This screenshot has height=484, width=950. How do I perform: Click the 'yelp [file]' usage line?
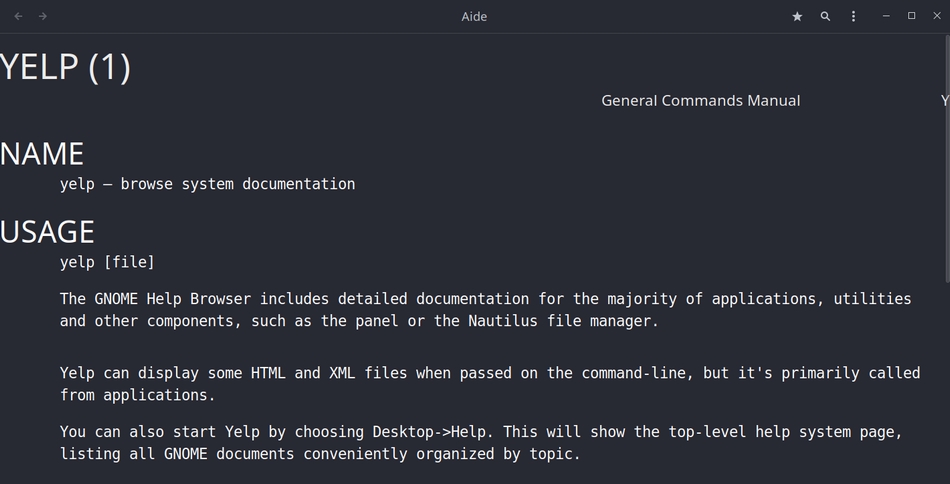[x=107, y=262]
